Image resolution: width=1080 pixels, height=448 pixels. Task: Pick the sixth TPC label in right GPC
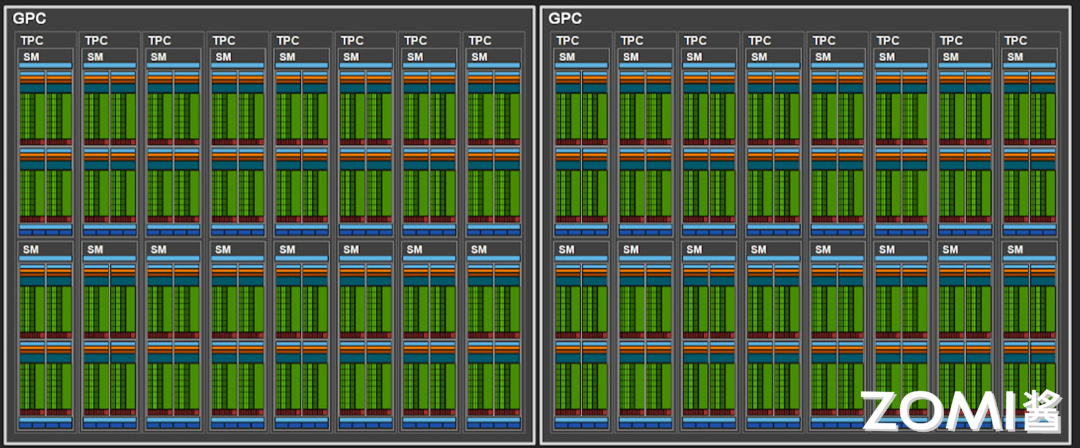[888, 41]
